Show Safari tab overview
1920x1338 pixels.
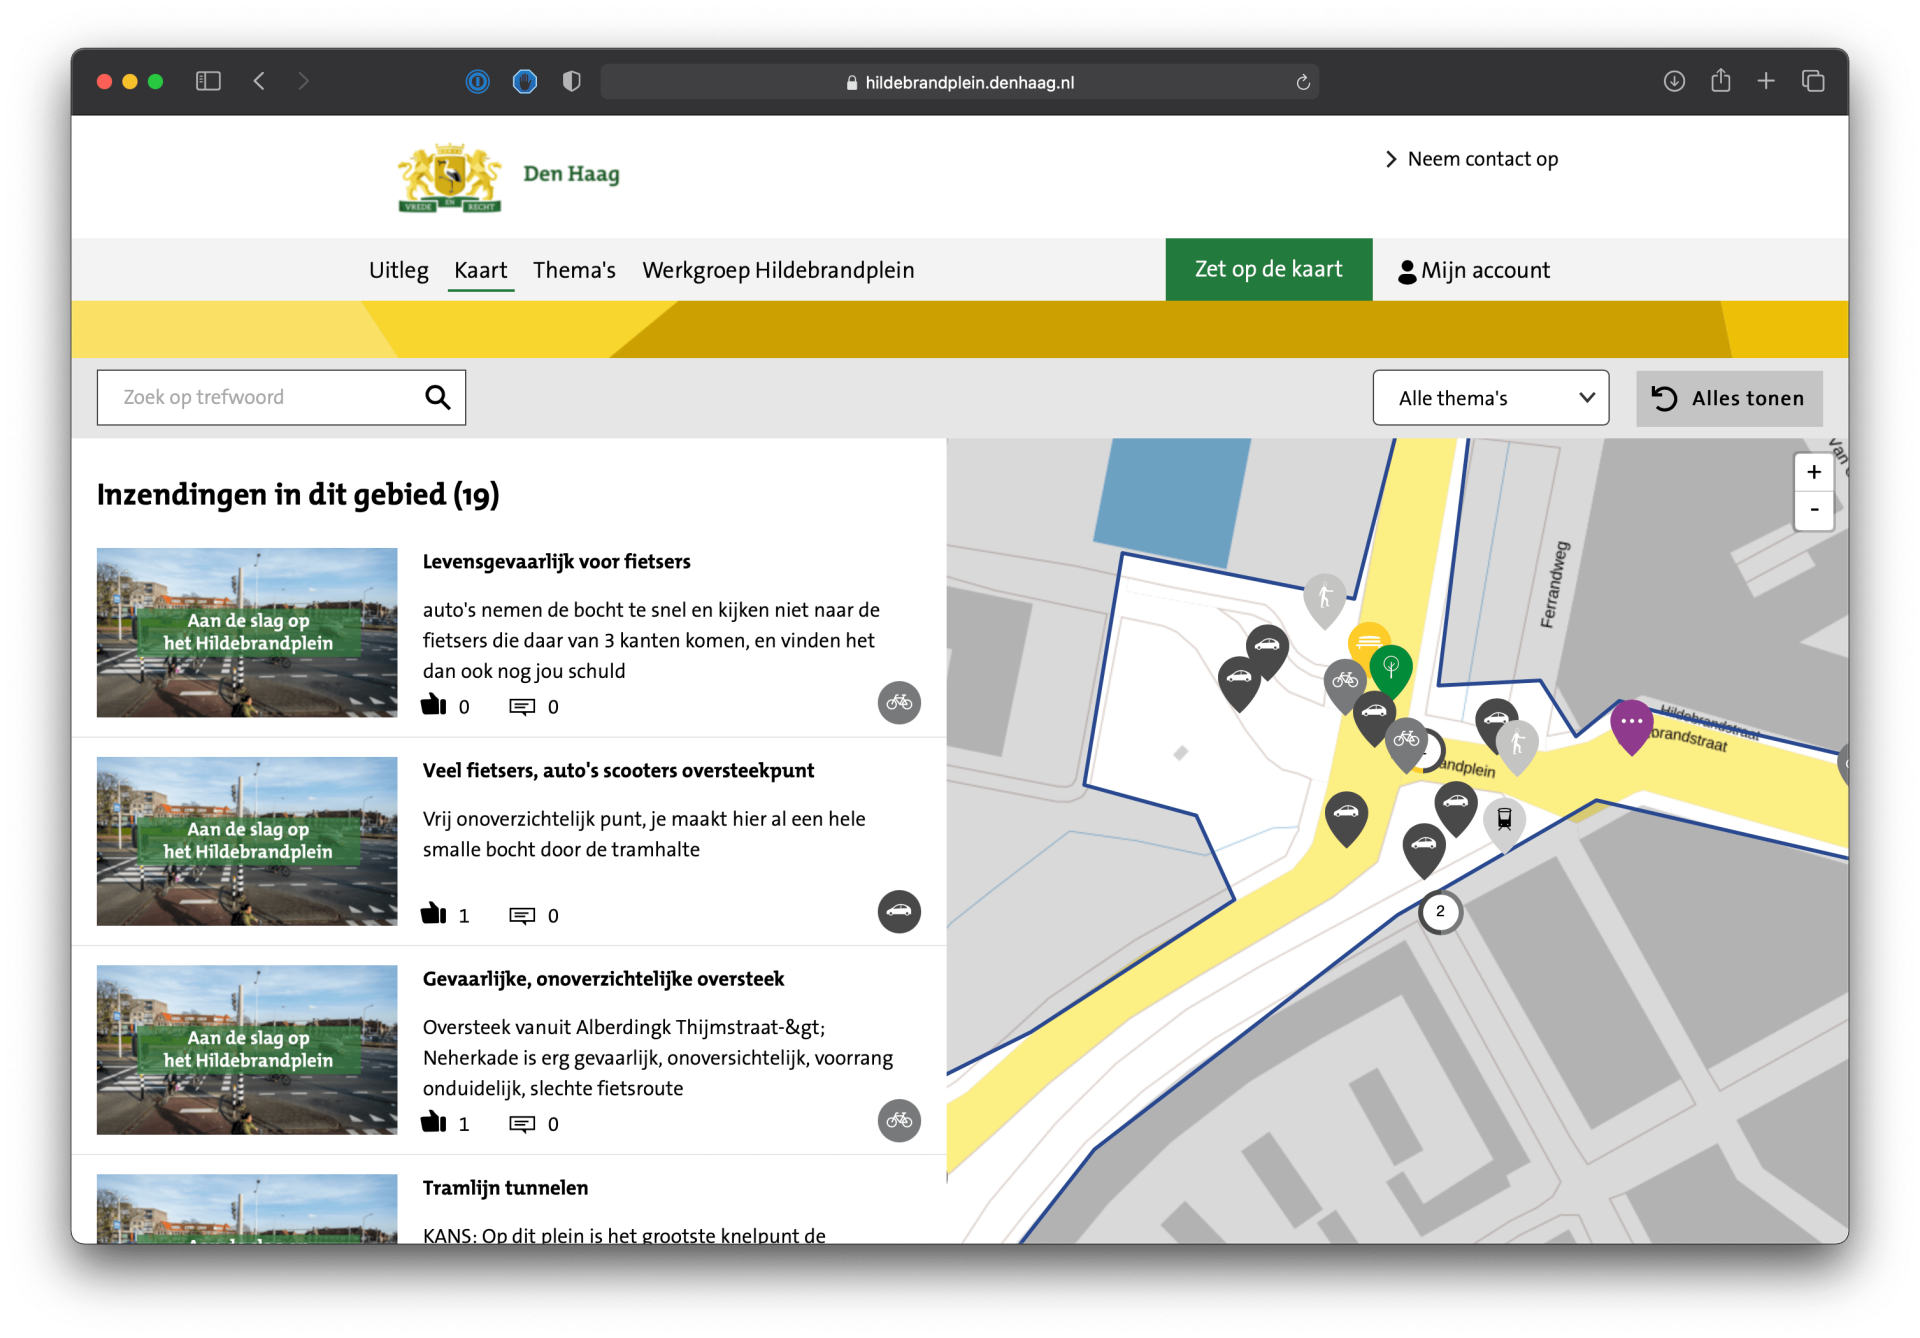(x=1813, y=81)
